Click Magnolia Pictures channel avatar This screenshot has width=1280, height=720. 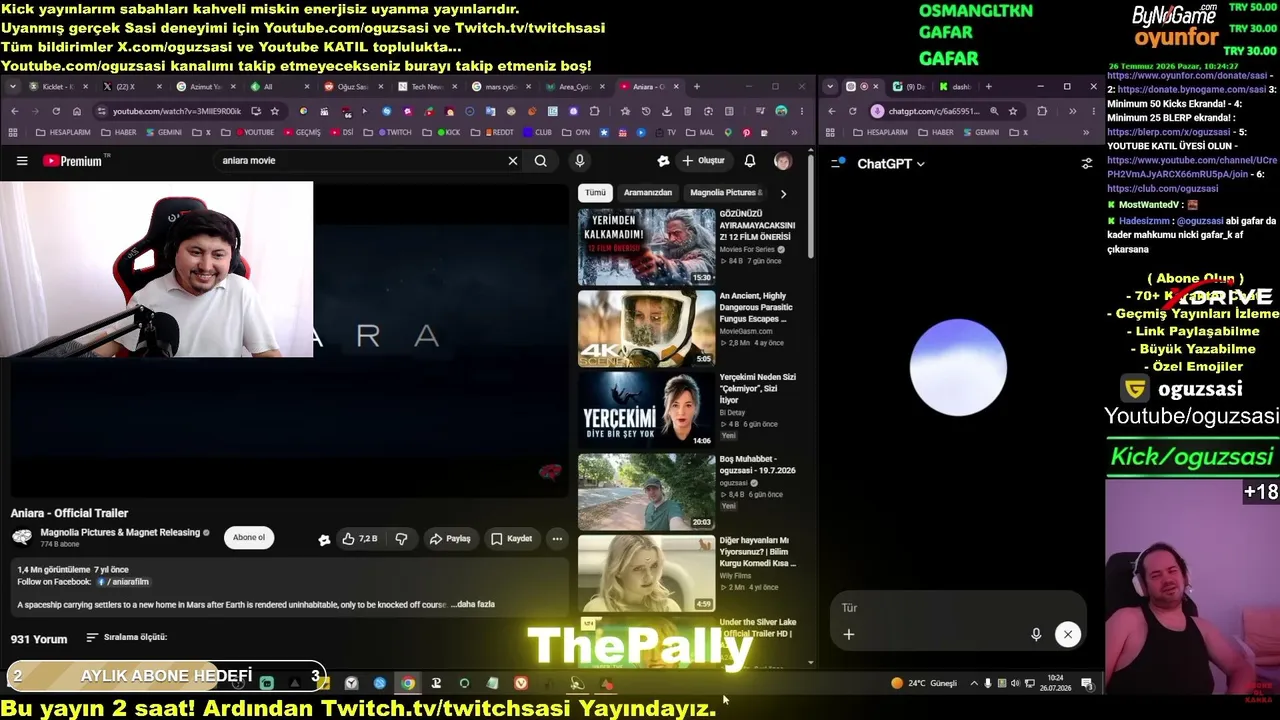click(21, 538)
